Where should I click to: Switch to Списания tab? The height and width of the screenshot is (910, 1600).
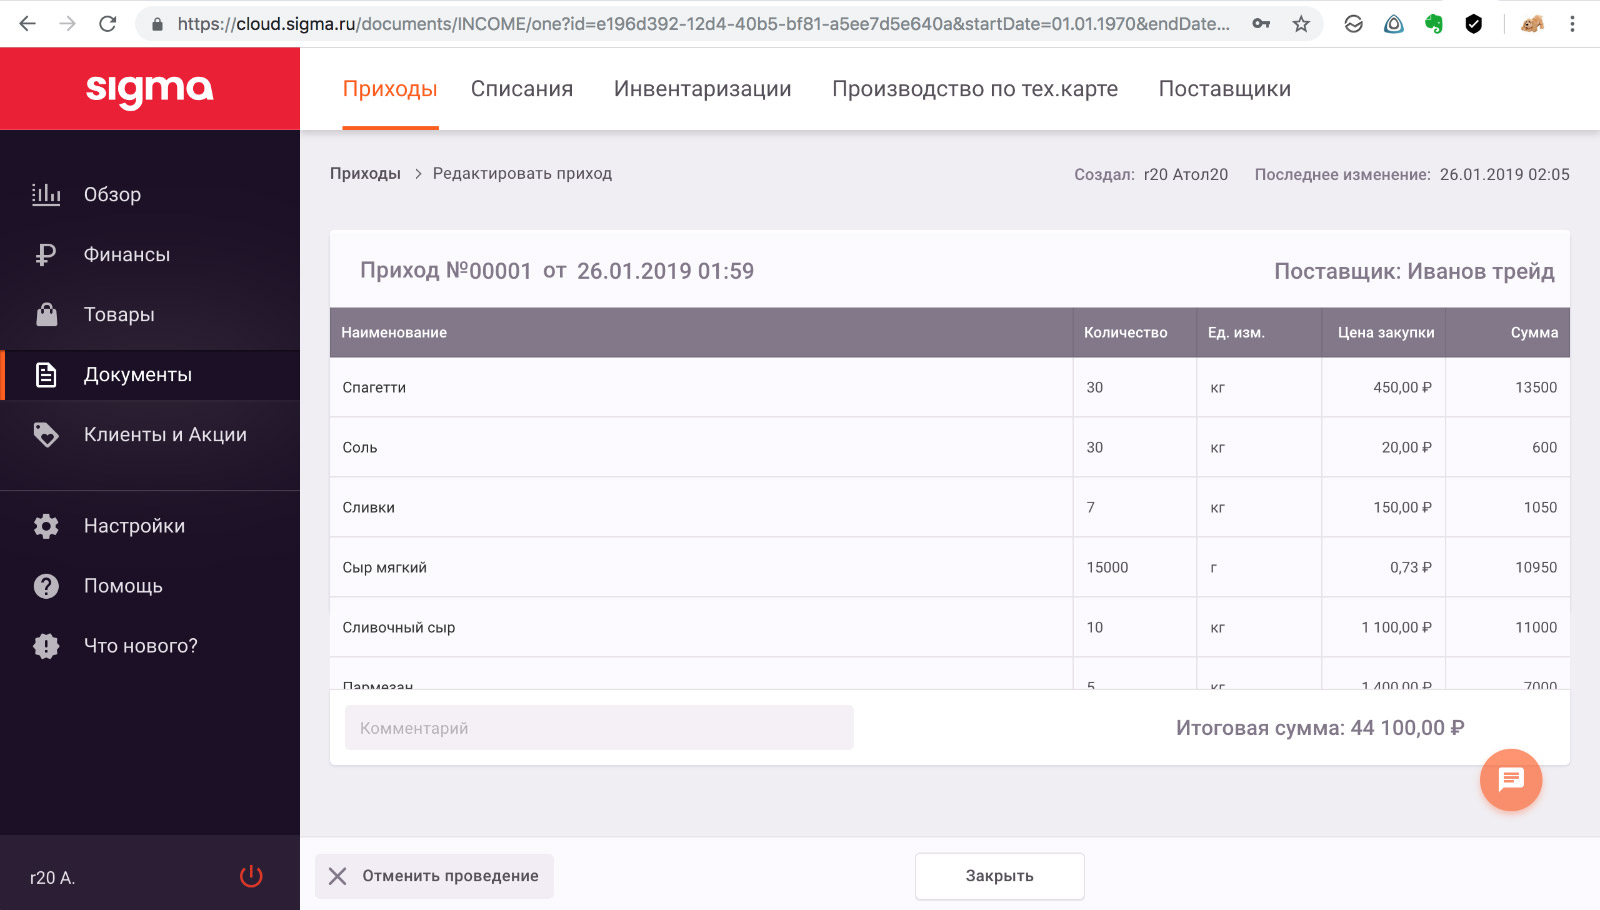pyautogui.click(x=522, y=89)
